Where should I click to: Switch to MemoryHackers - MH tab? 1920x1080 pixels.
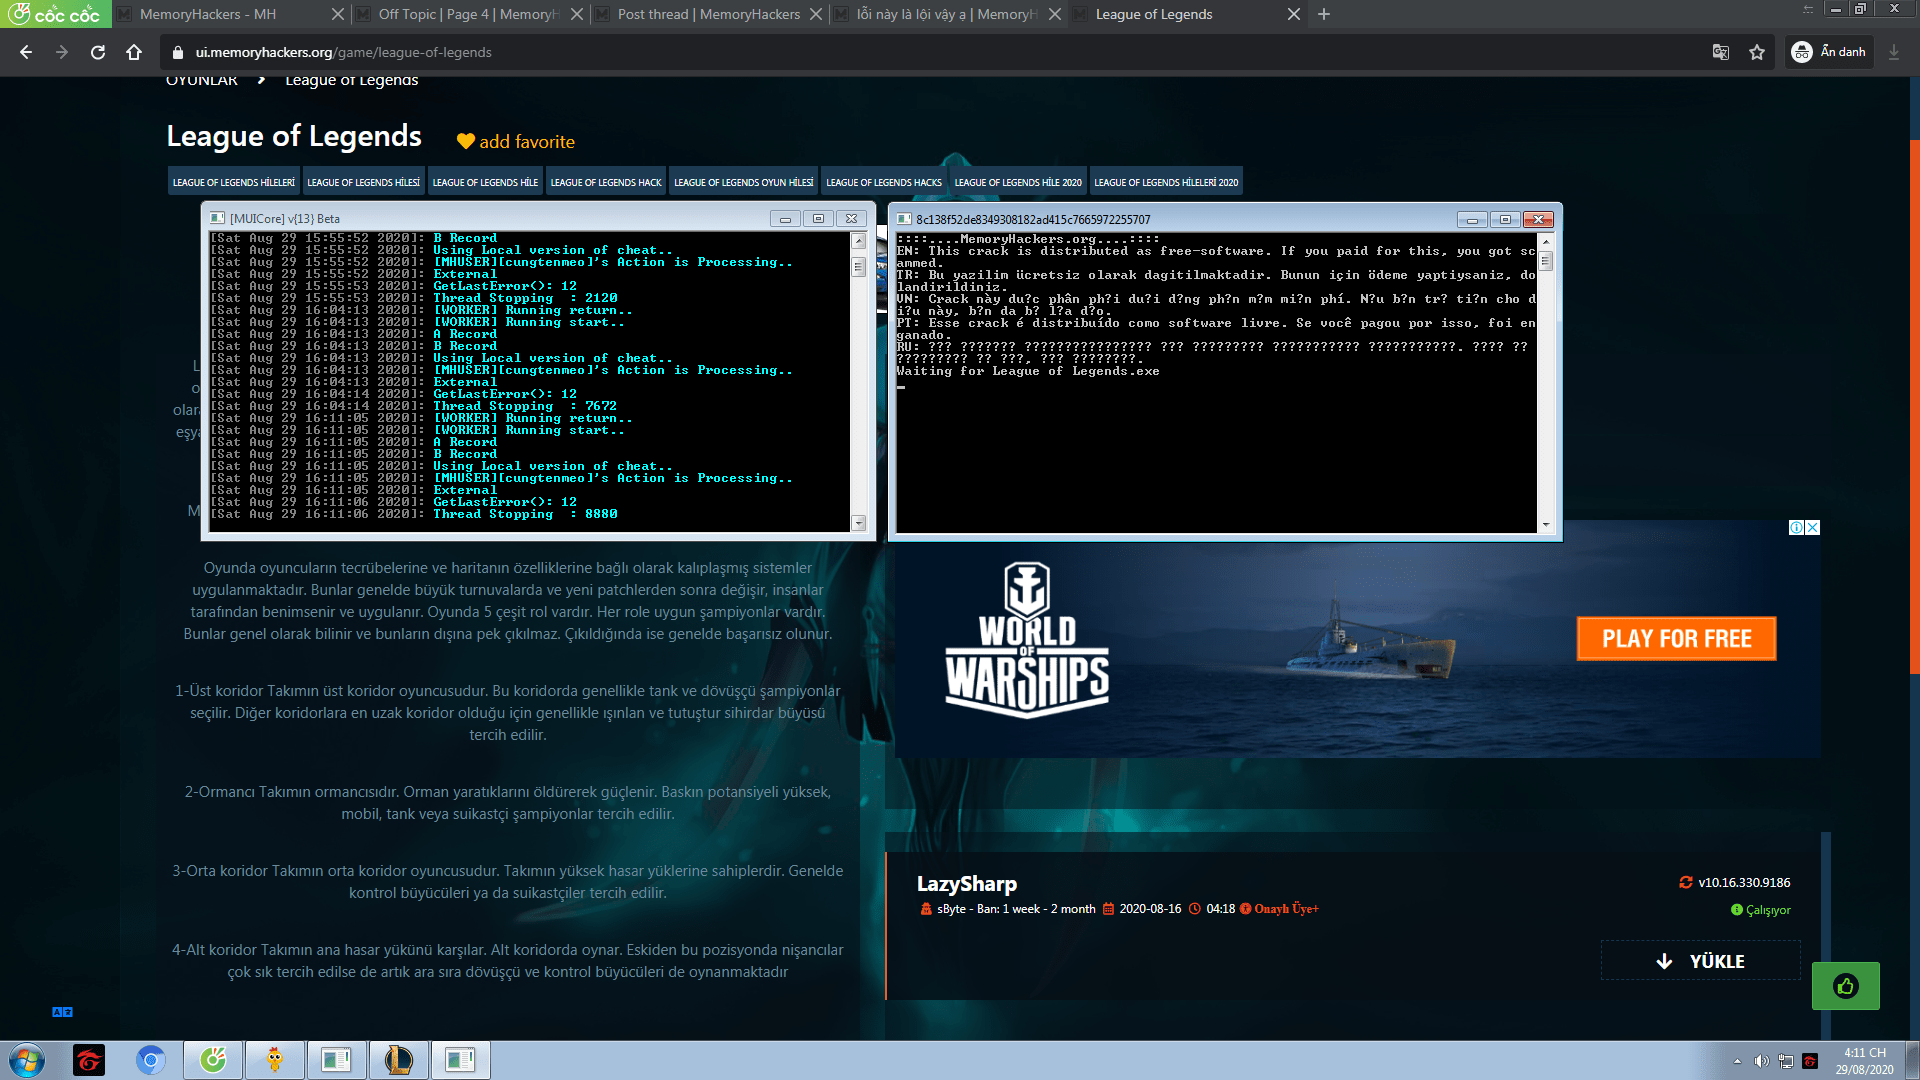click(x=208, y=14)
